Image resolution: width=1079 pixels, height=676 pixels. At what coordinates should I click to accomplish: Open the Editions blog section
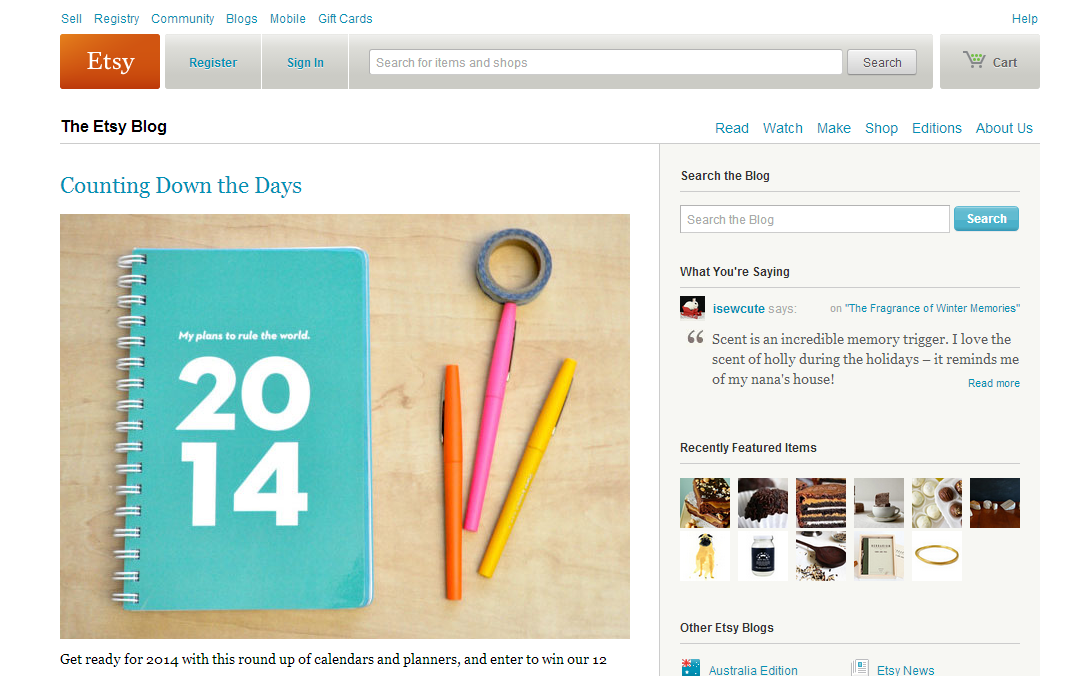point(937,128)
